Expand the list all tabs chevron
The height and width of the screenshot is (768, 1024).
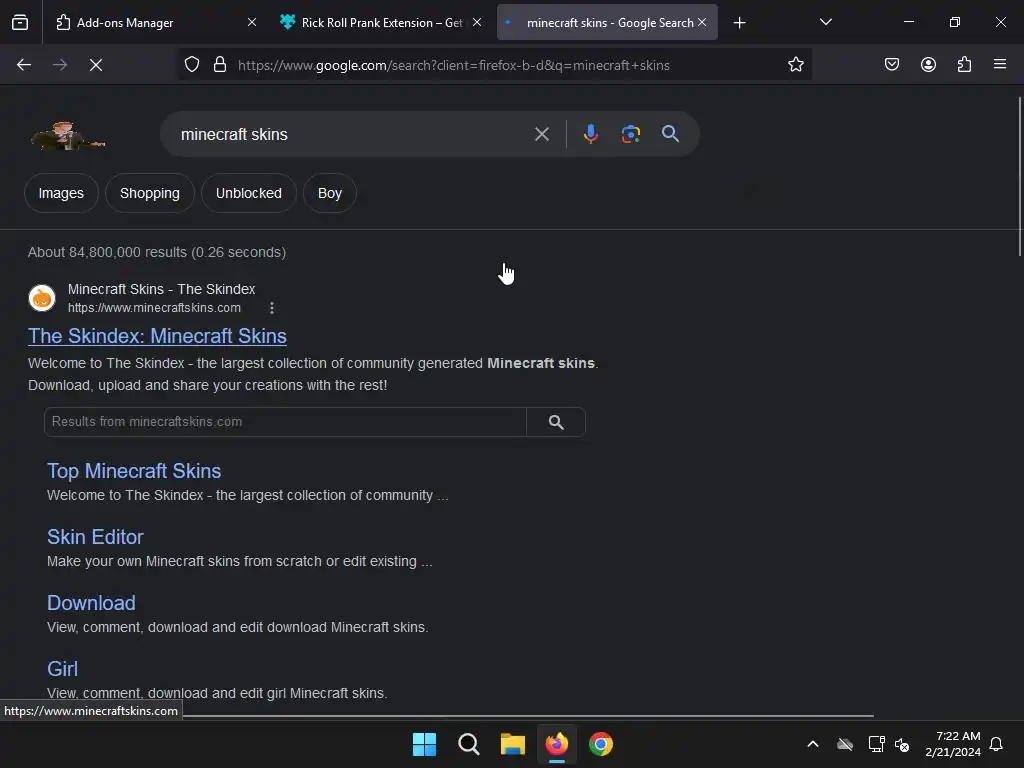[825, 22]
